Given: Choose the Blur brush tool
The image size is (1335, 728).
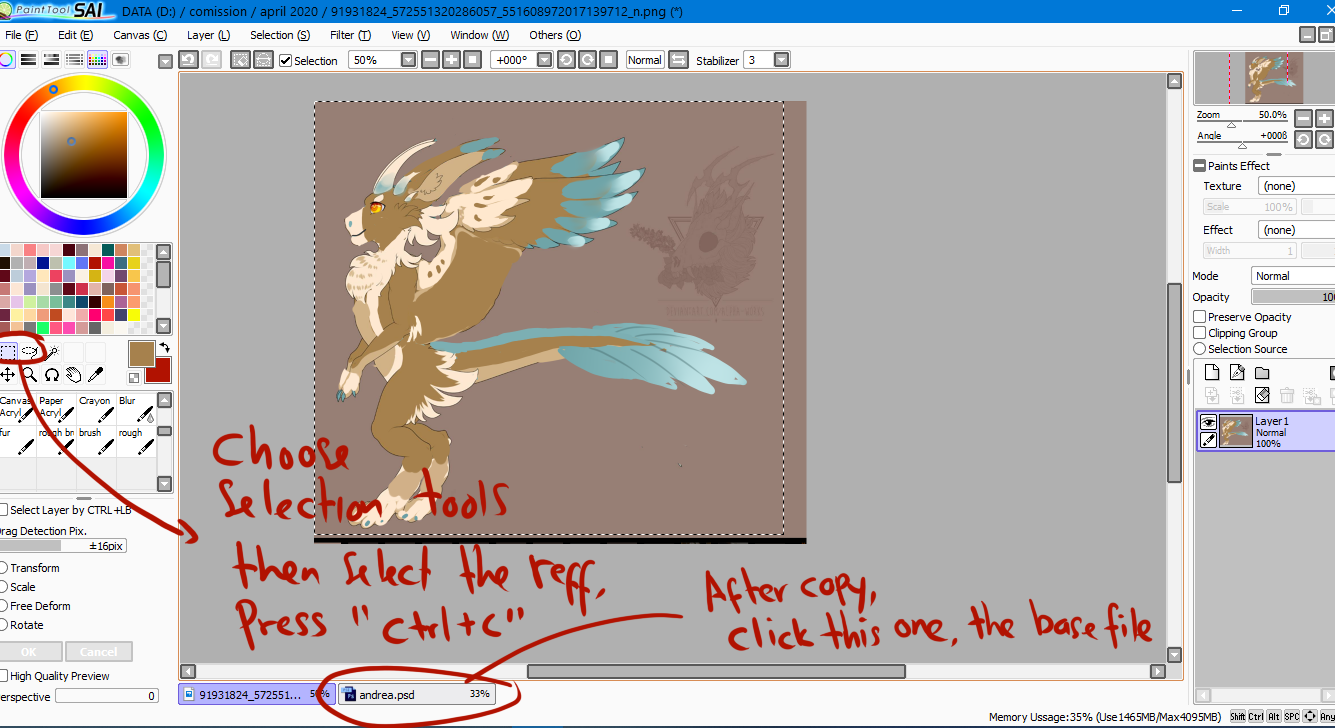Looking at the screenshot, I should 136,410.
